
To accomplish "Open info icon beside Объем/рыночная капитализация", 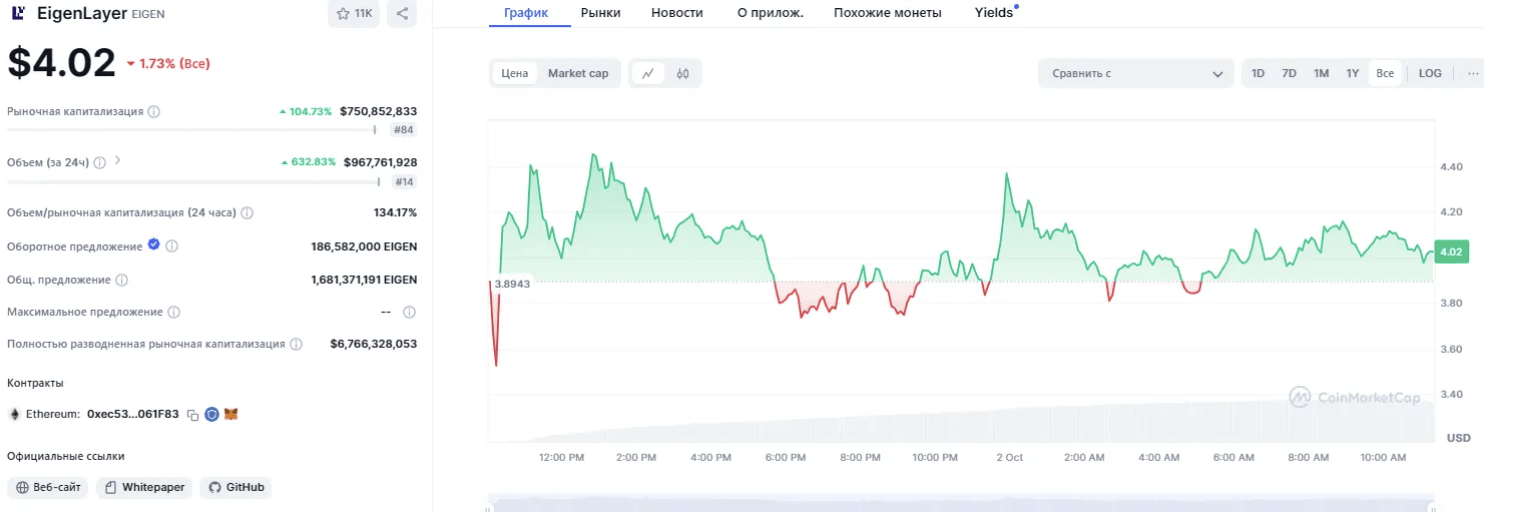I will 247,213.
